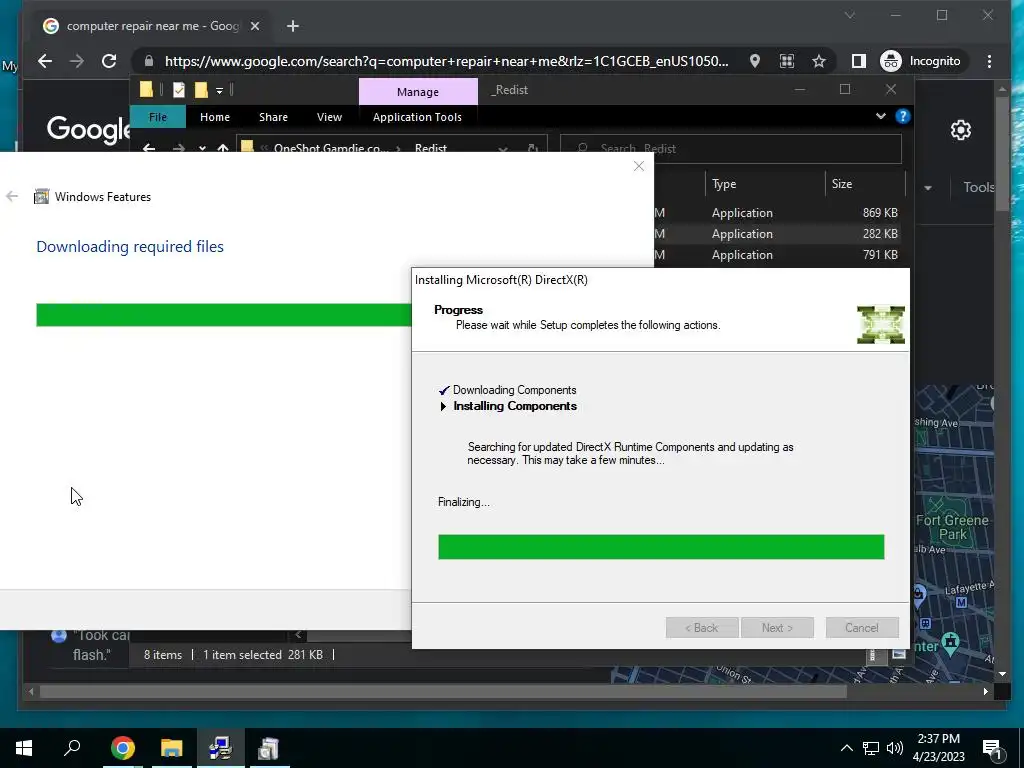Open Explorer help question mark icon

point(903,116)
